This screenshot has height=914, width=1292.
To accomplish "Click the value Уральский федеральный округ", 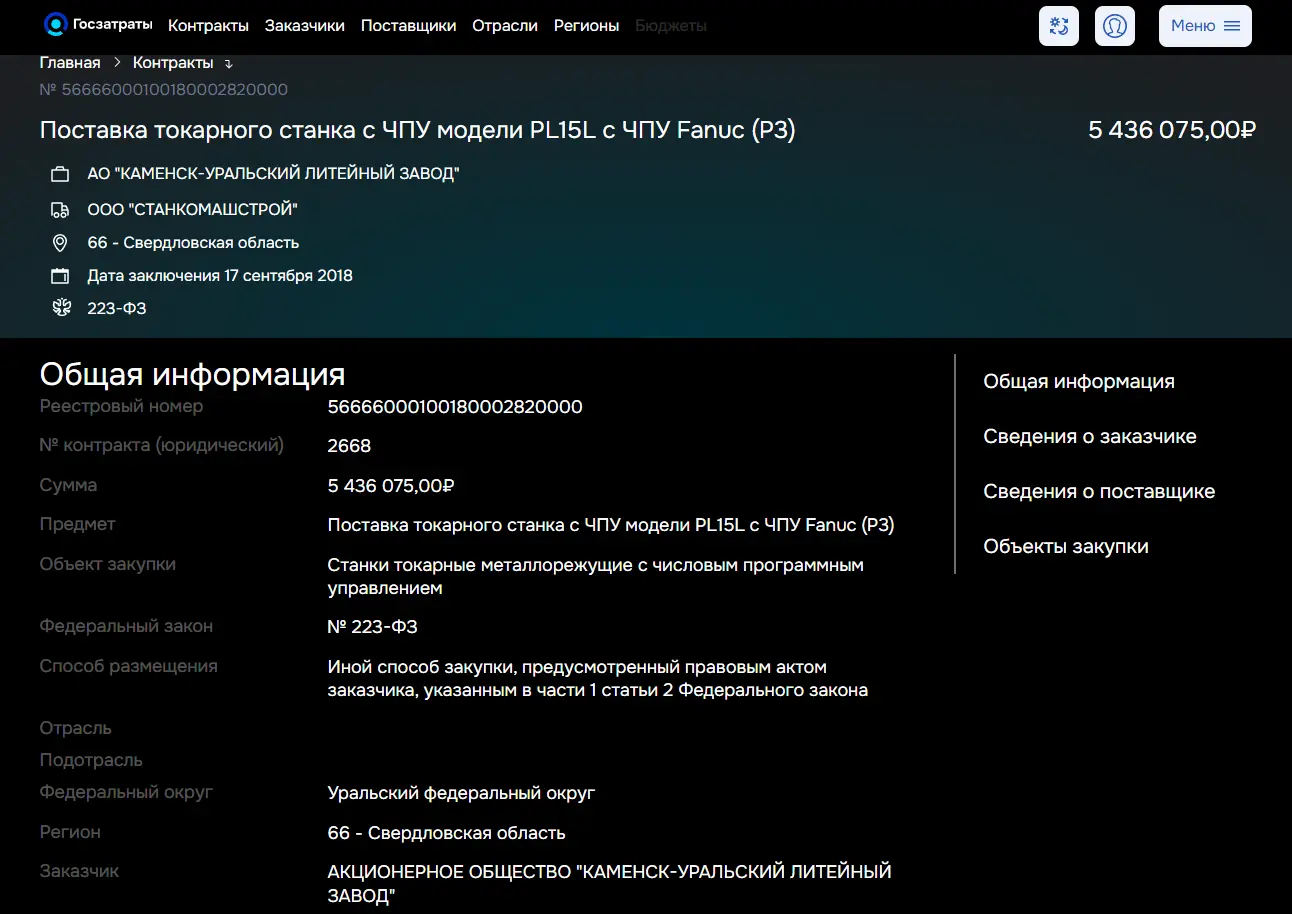I will coord(461,793).
